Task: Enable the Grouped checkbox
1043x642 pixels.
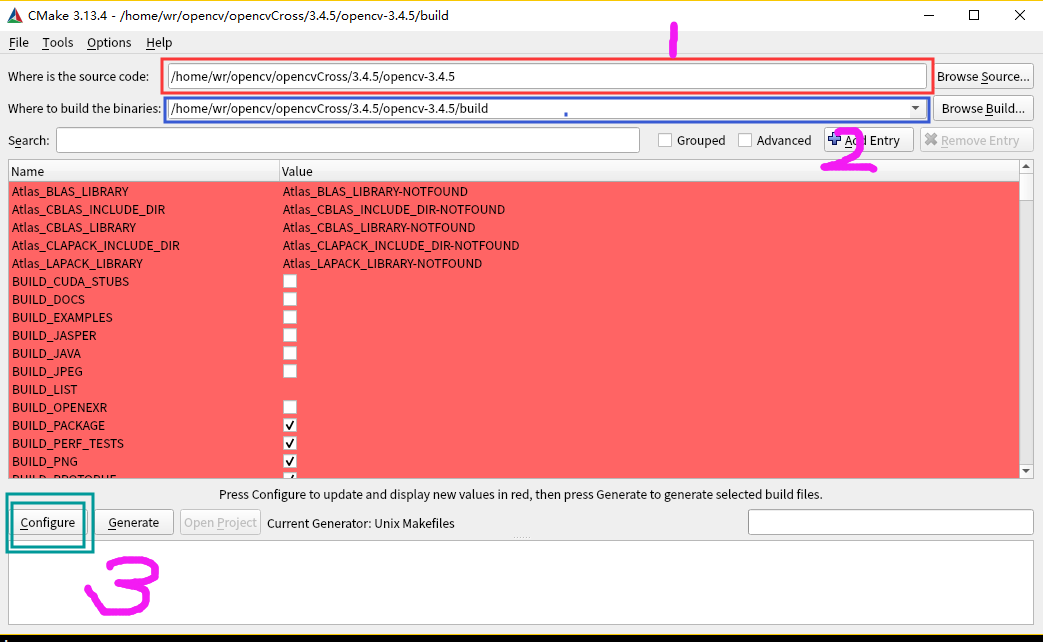Action: (664, 140)
